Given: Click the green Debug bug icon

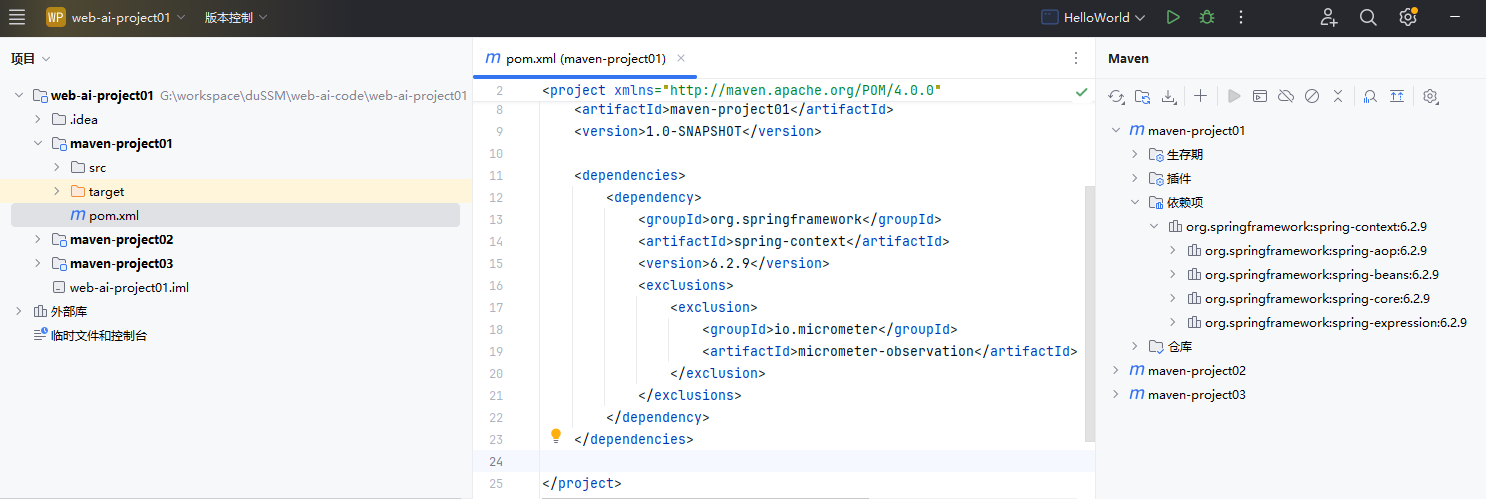Looking at the screenshot, I should (1207, 17).
